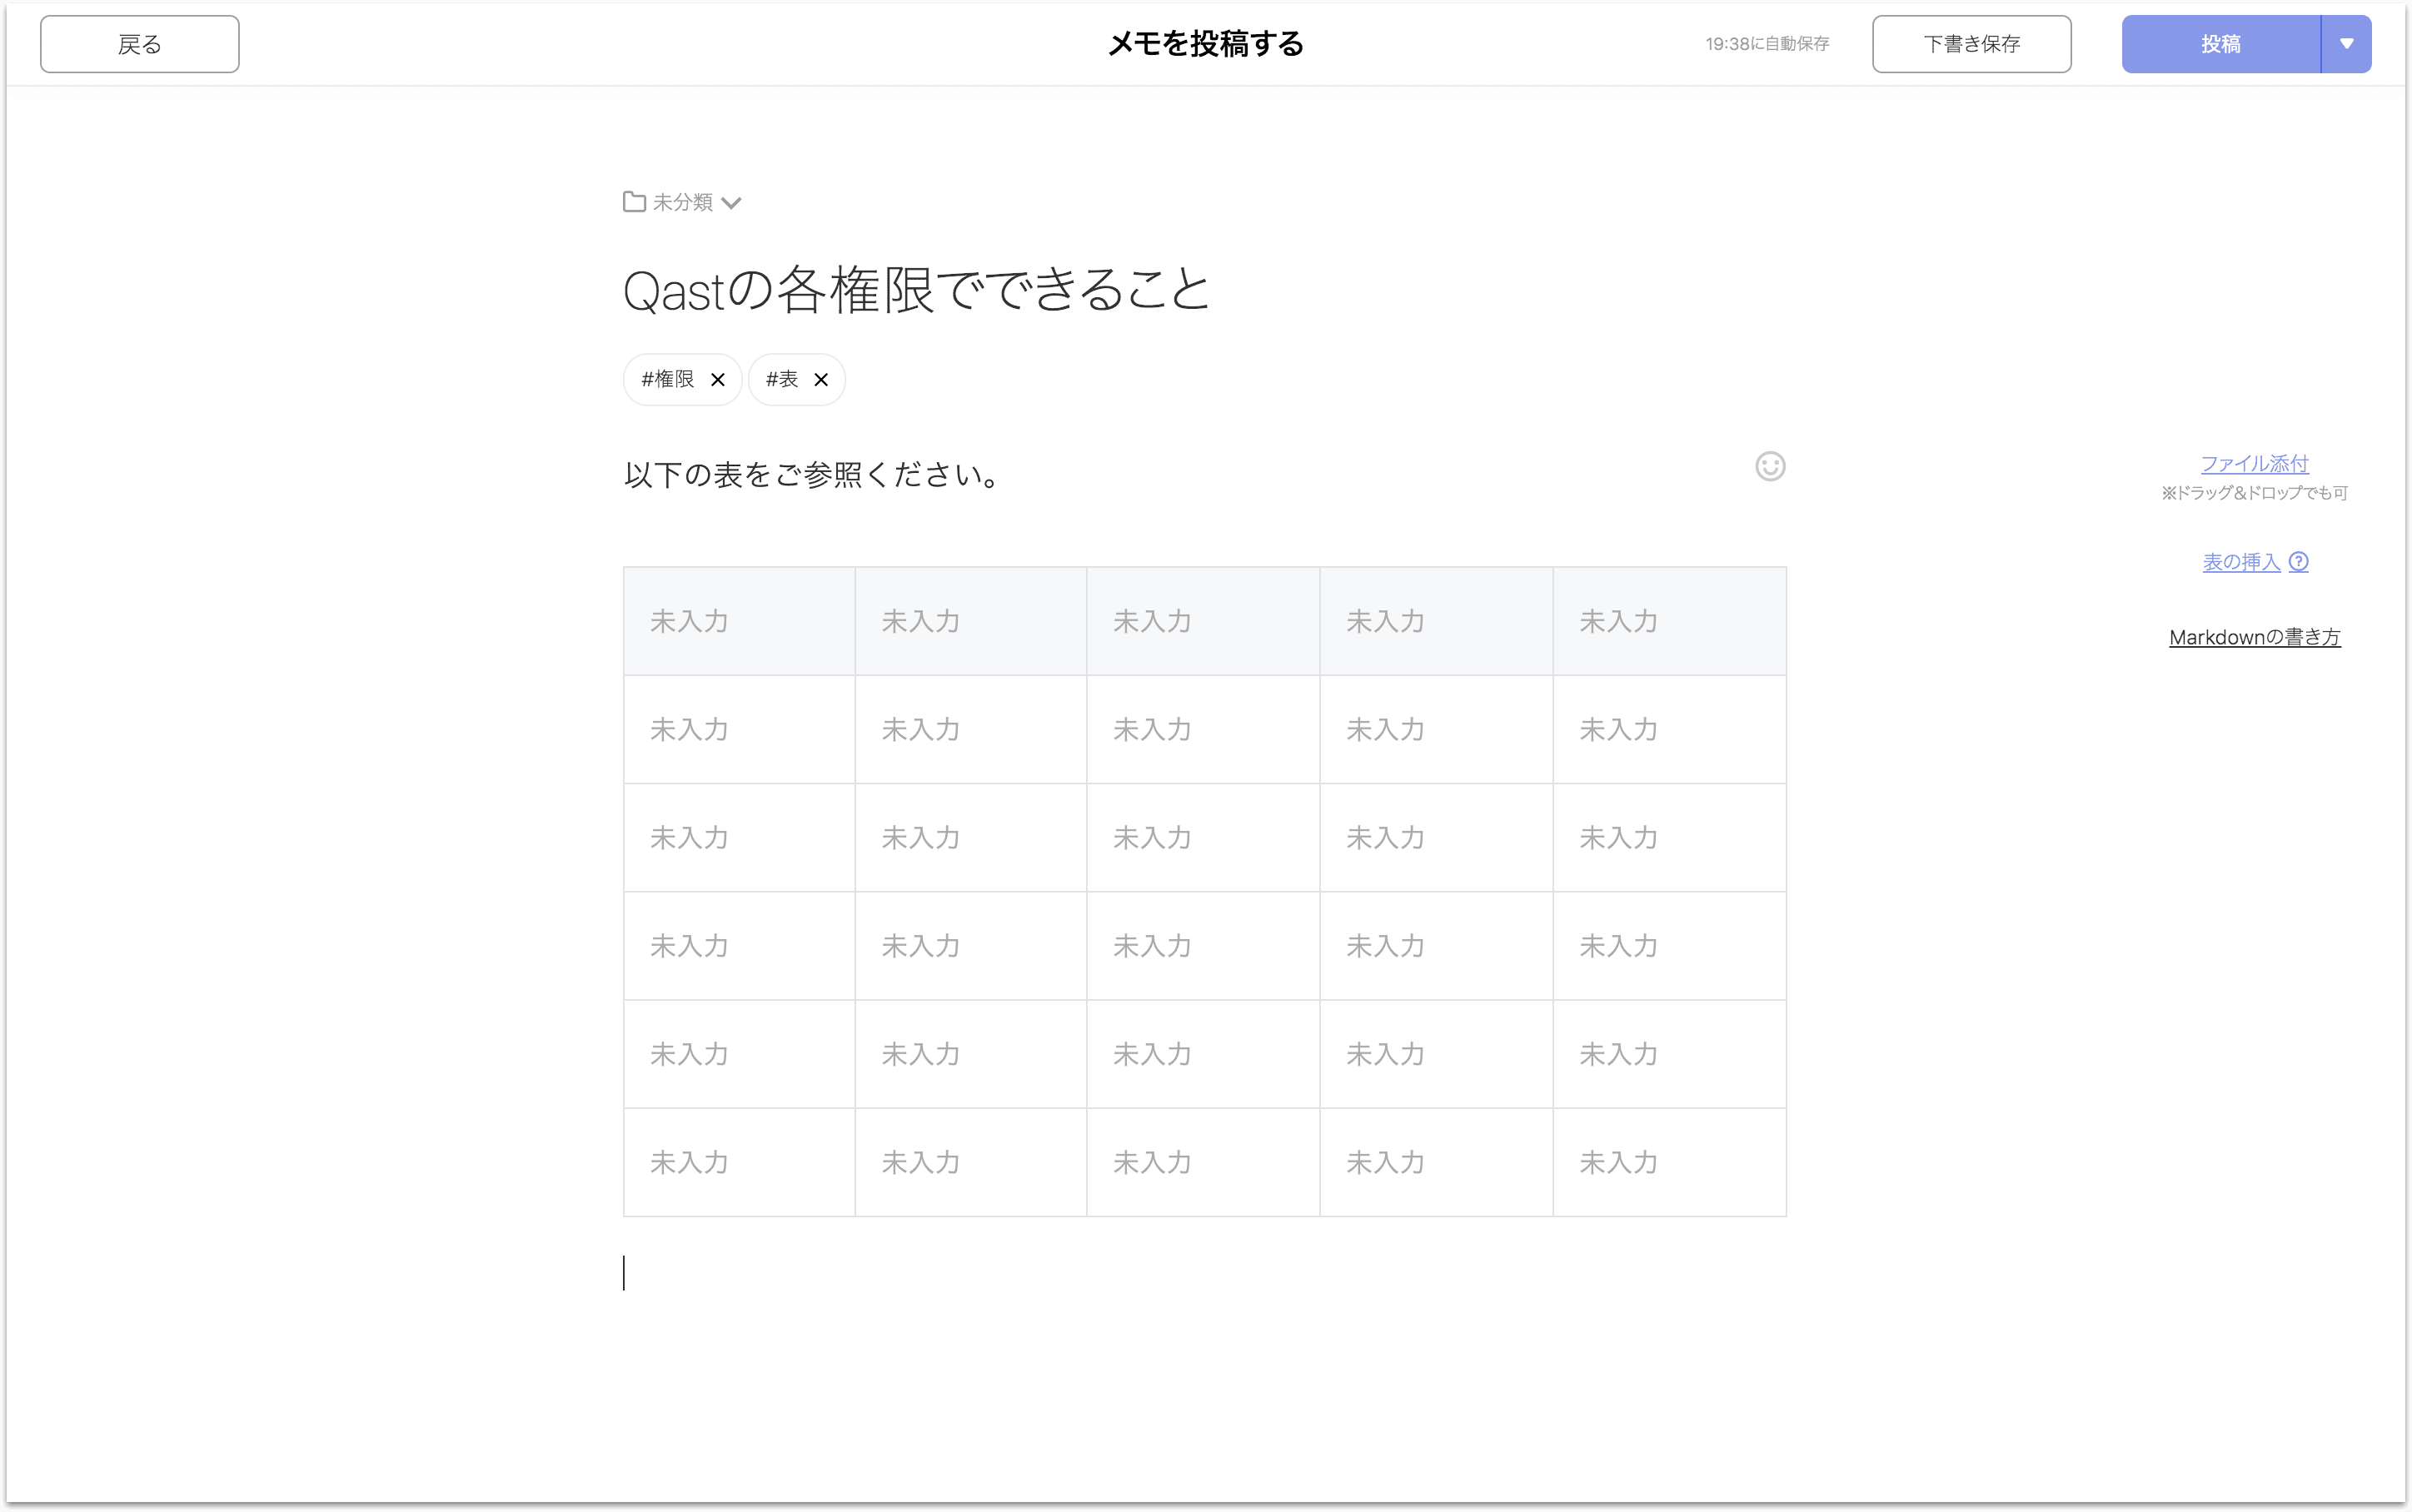The height and width of the screenshot is (1512, 2412).
Task: Remove the #権限 tag
Action: click(717, 380)
